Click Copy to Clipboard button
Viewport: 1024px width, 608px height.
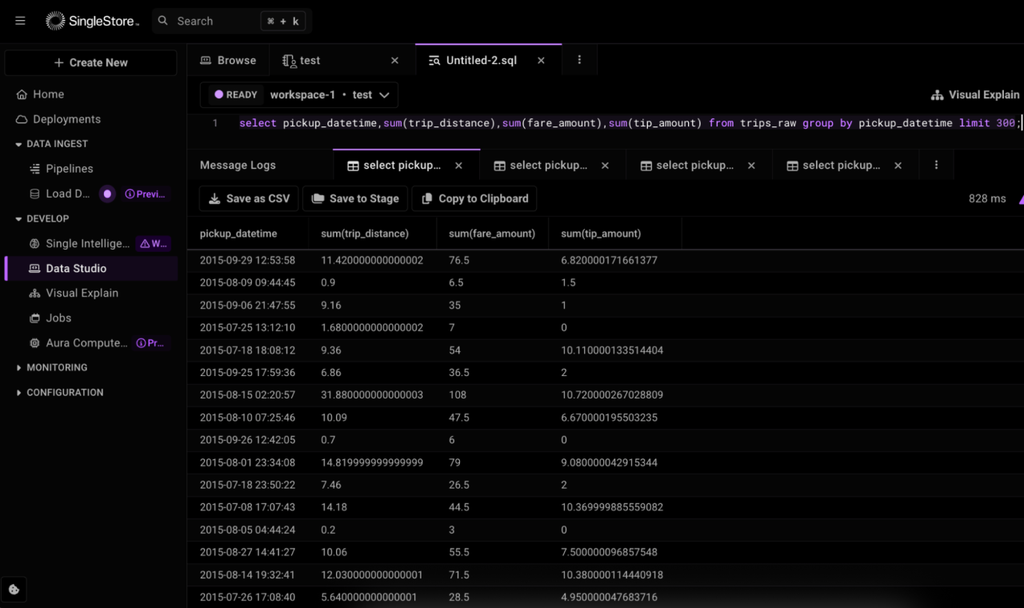pos(474,199)
